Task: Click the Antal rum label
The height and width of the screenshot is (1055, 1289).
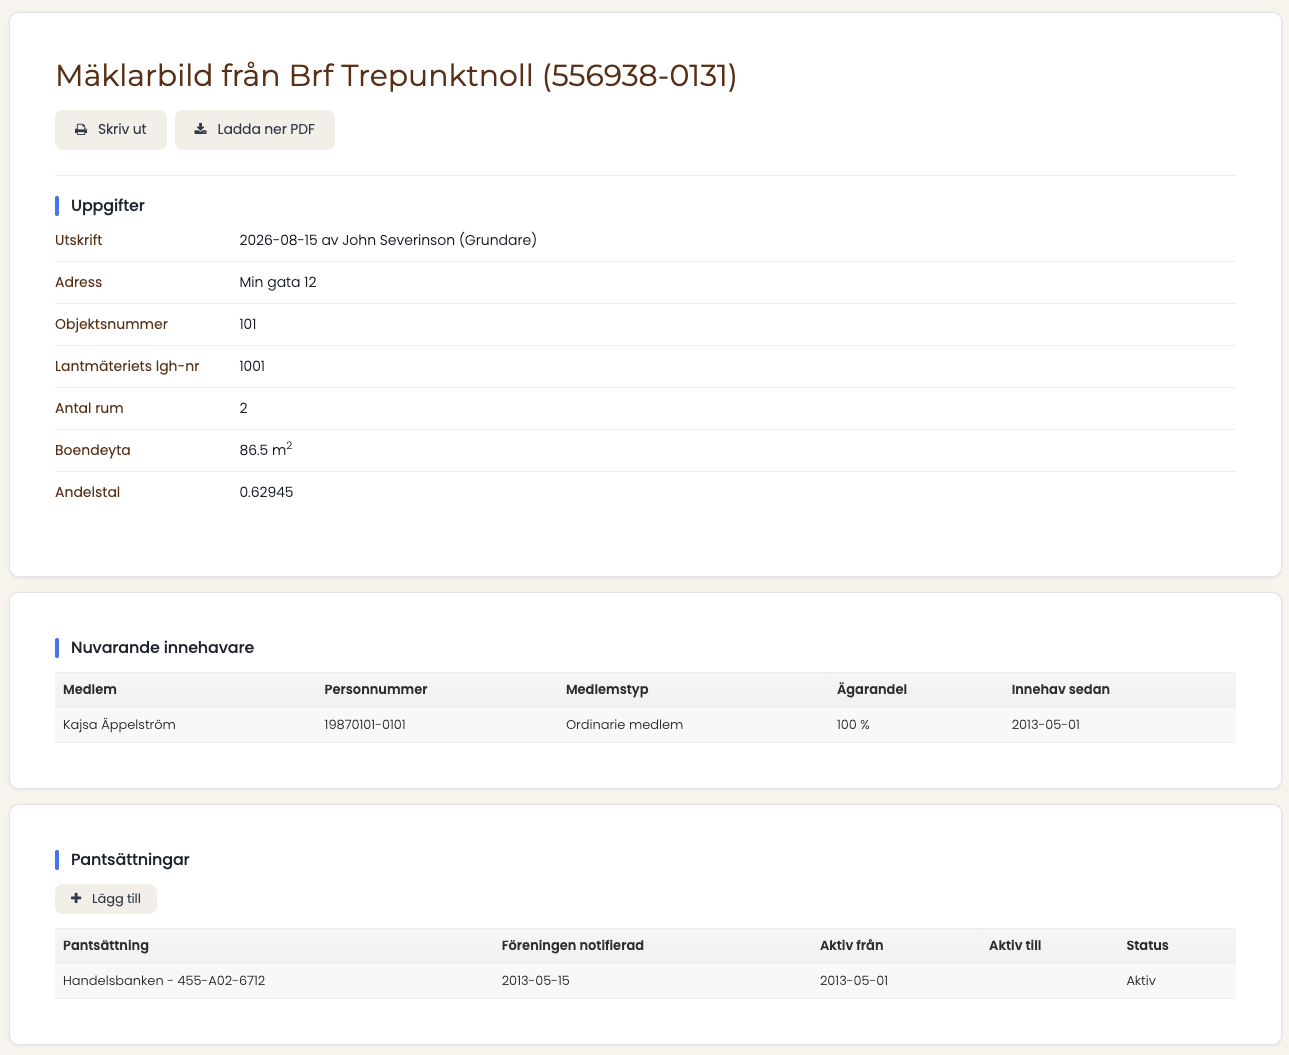Action: tap(89, 408)
